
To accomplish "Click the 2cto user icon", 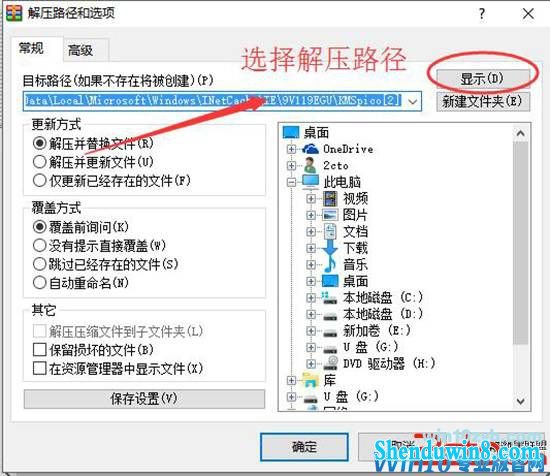I will tap(310, 165).
